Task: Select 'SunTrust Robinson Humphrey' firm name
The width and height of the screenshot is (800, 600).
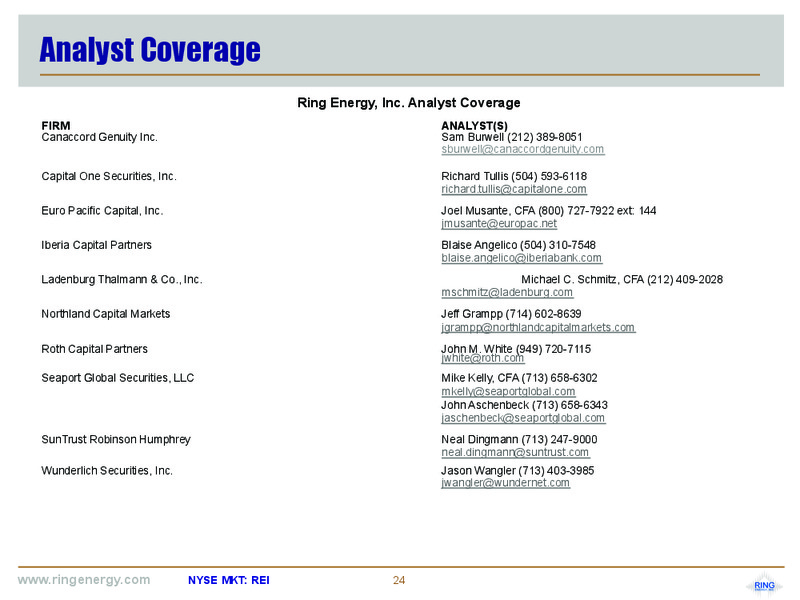Action: tap(116, 439)
